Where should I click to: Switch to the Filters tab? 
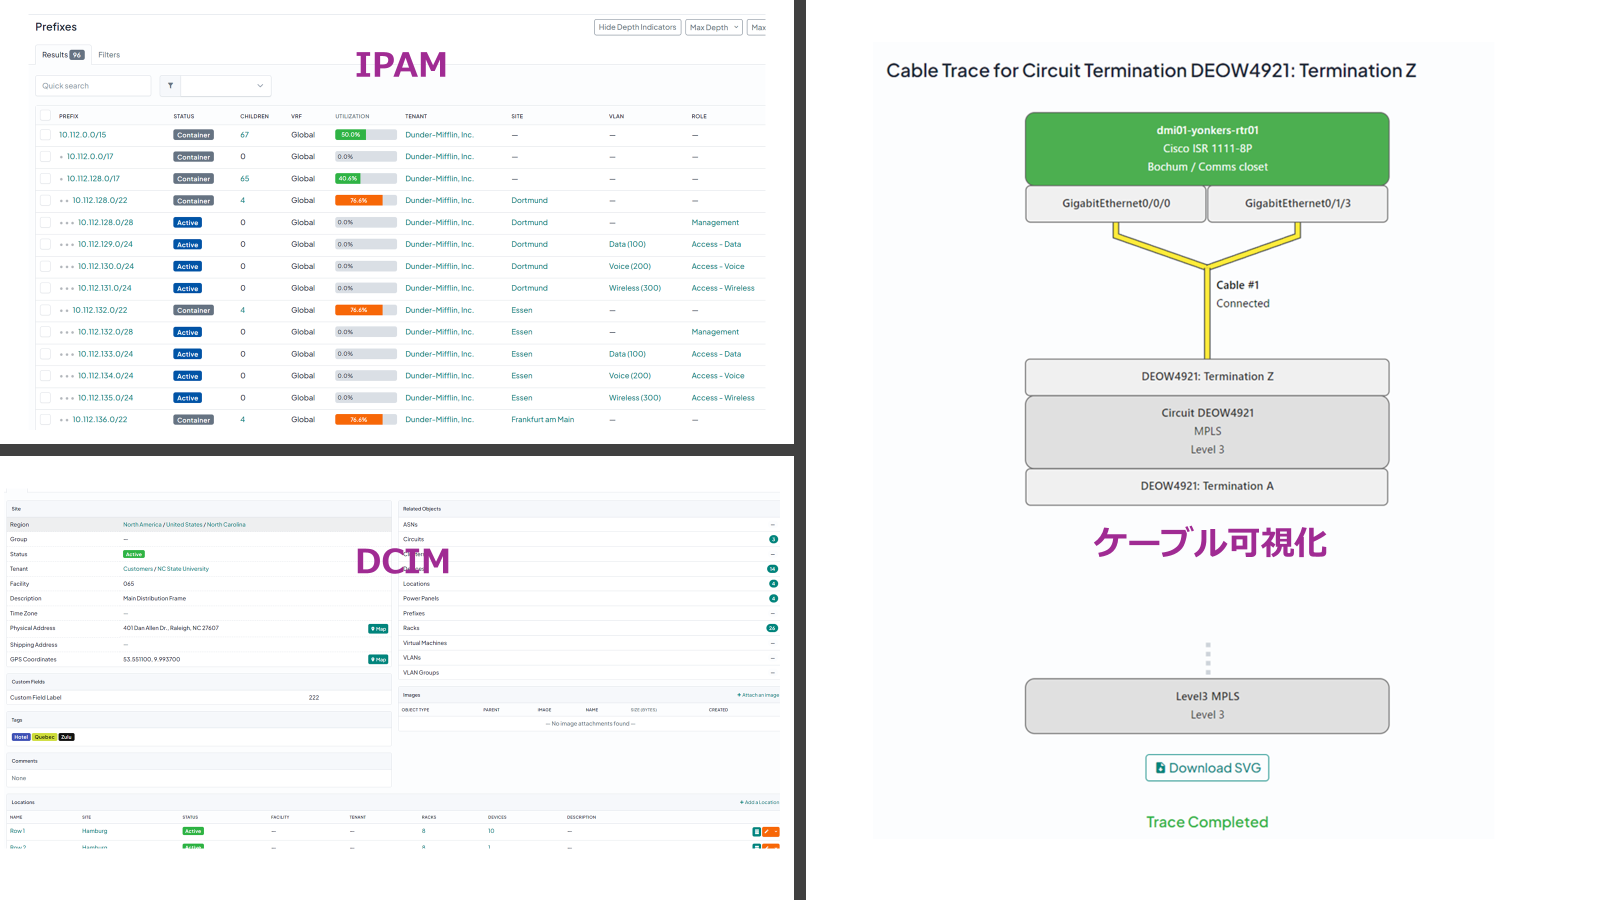coord(109,55)
